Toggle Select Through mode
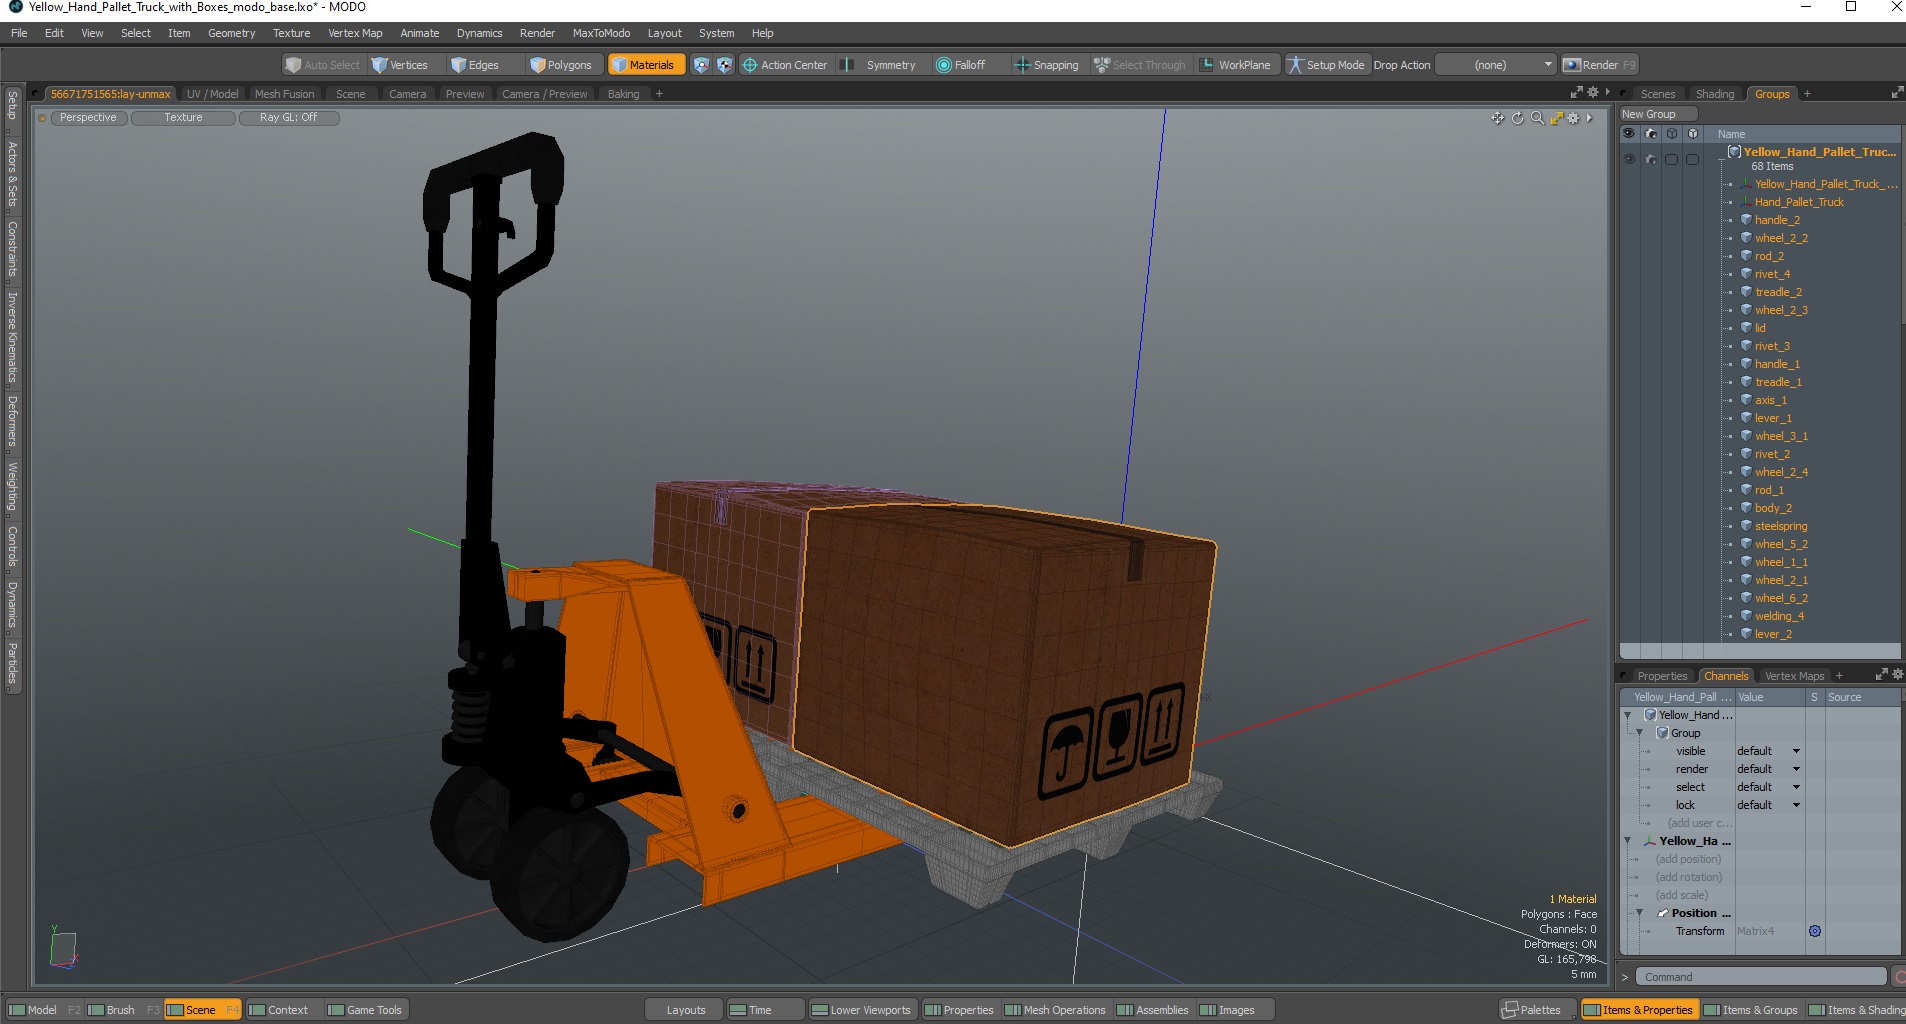This screenshot has height=1024, width=1906. click(x=1140, y=65)
